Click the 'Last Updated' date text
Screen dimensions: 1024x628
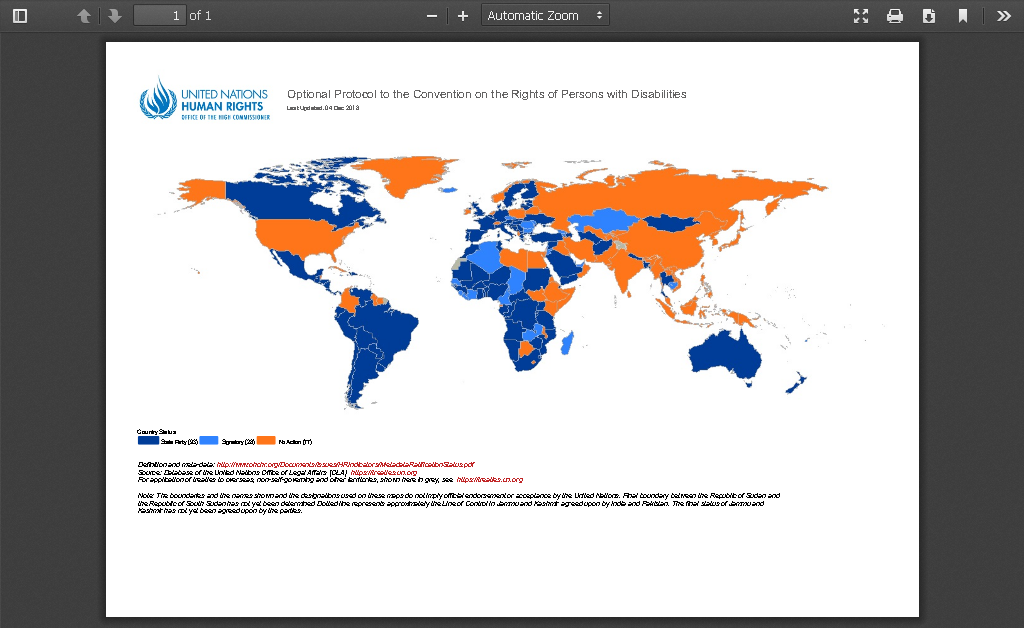click(x=323, y=108)
